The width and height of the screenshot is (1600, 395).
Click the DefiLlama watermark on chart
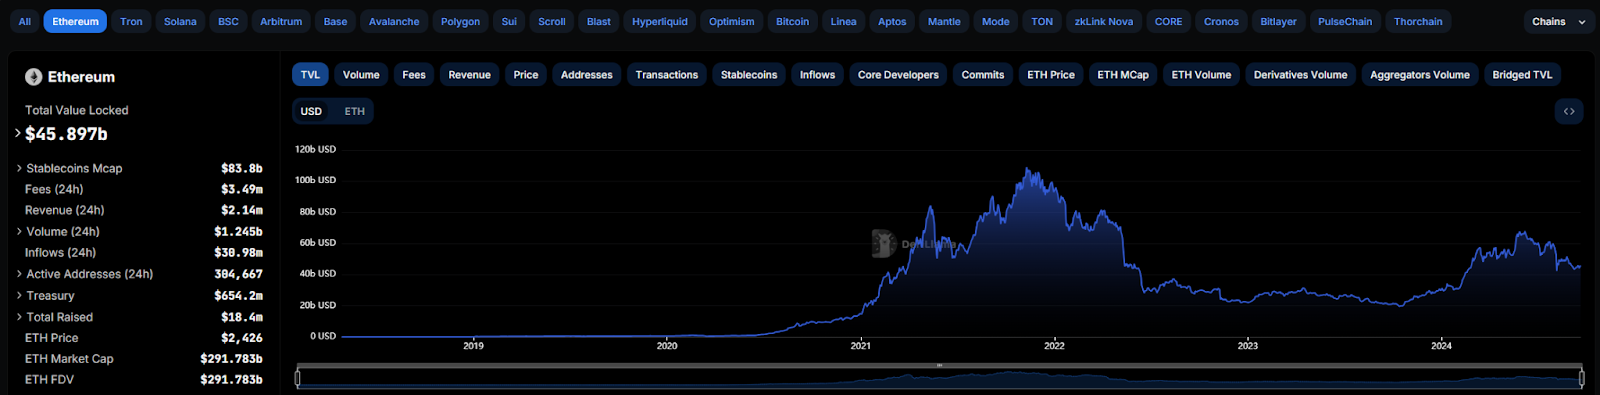914,243
